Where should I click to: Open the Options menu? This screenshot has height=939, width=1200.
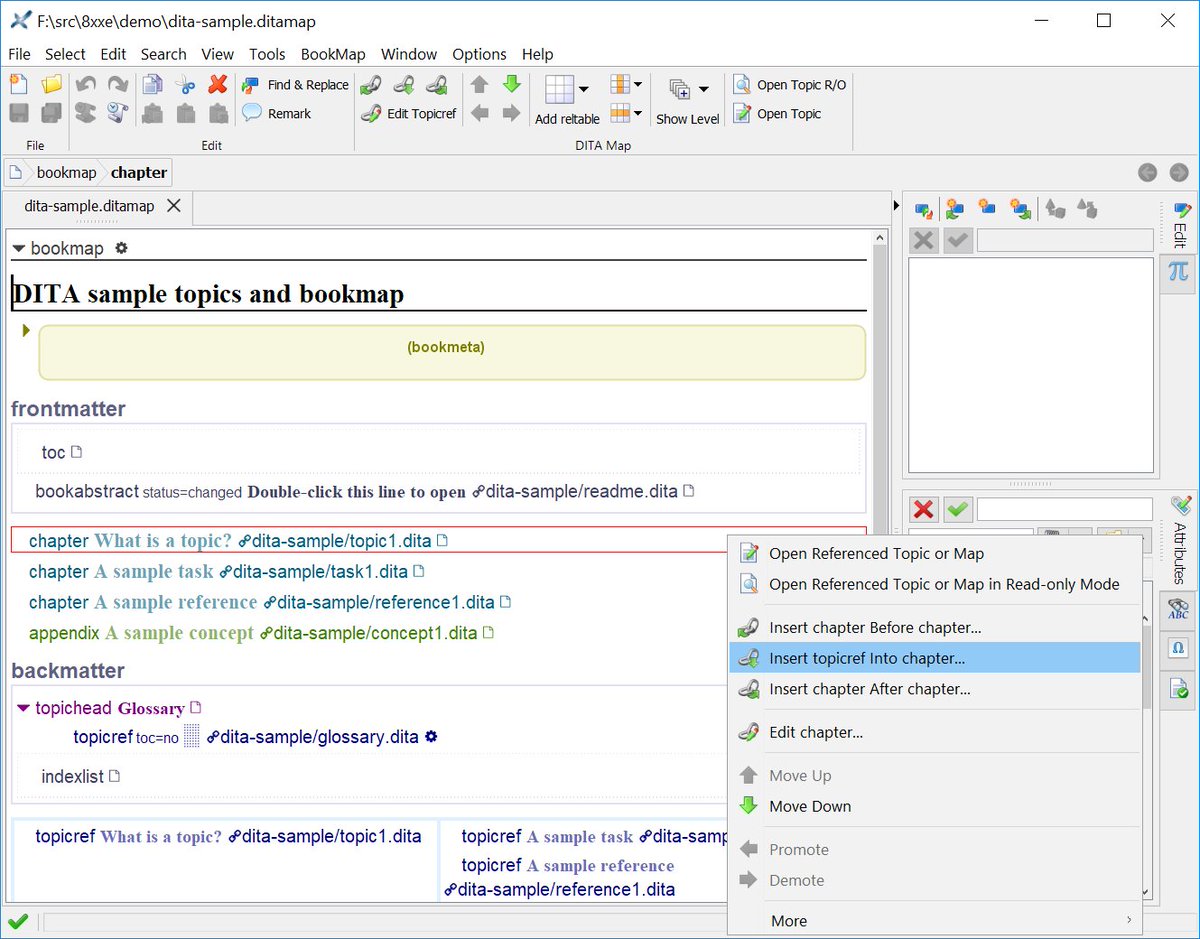pos(479,54)
